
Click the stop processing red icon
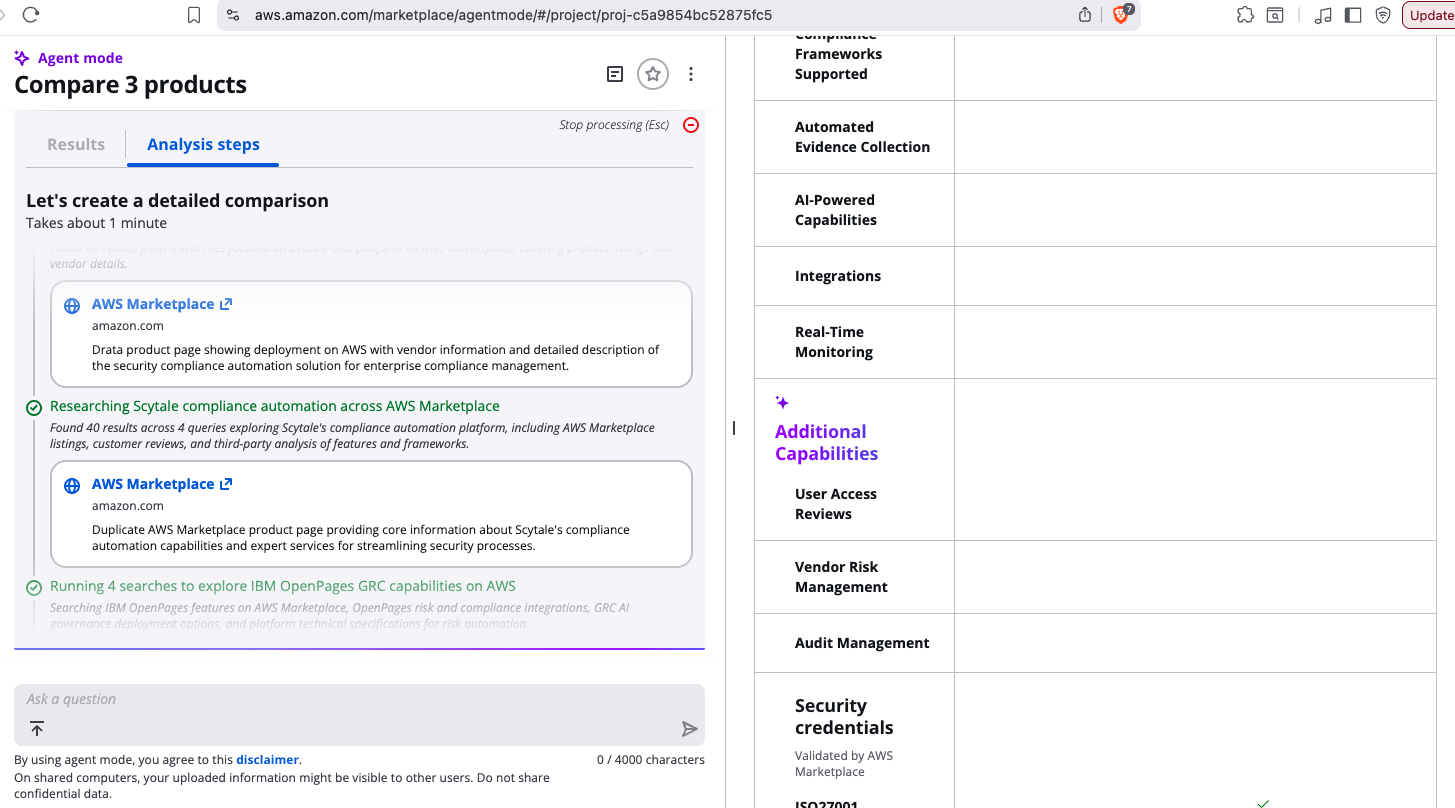tap(690, 125)
